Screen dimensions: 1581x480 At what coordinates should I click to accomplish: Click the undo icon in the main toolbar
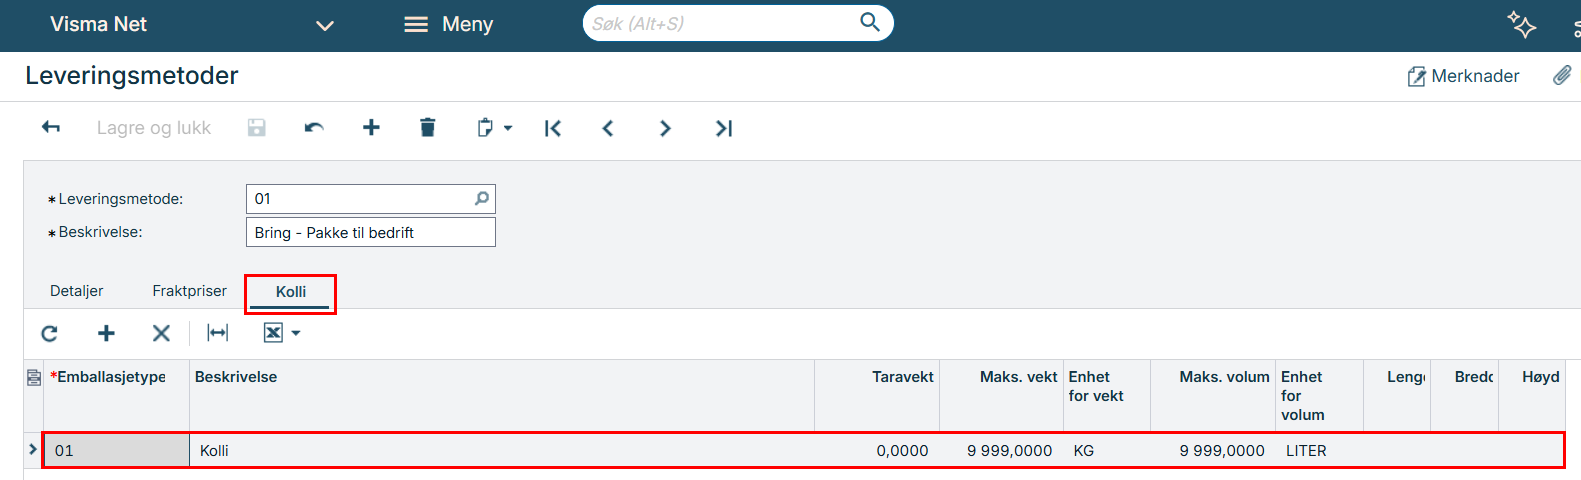pyautogui.click(x=314, y=128)
